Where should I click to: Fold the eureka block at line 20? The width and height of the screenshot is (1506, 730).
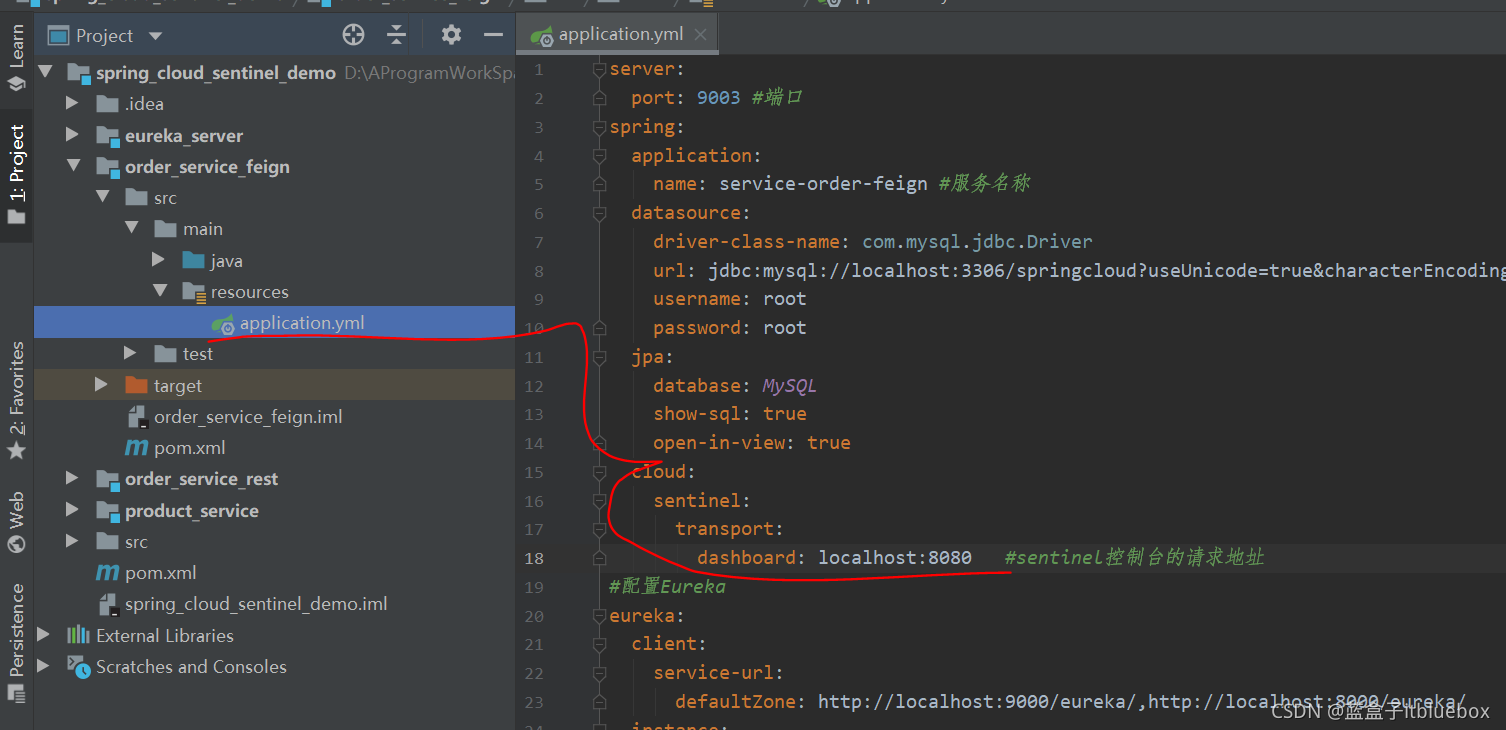[x=599, y=616]
